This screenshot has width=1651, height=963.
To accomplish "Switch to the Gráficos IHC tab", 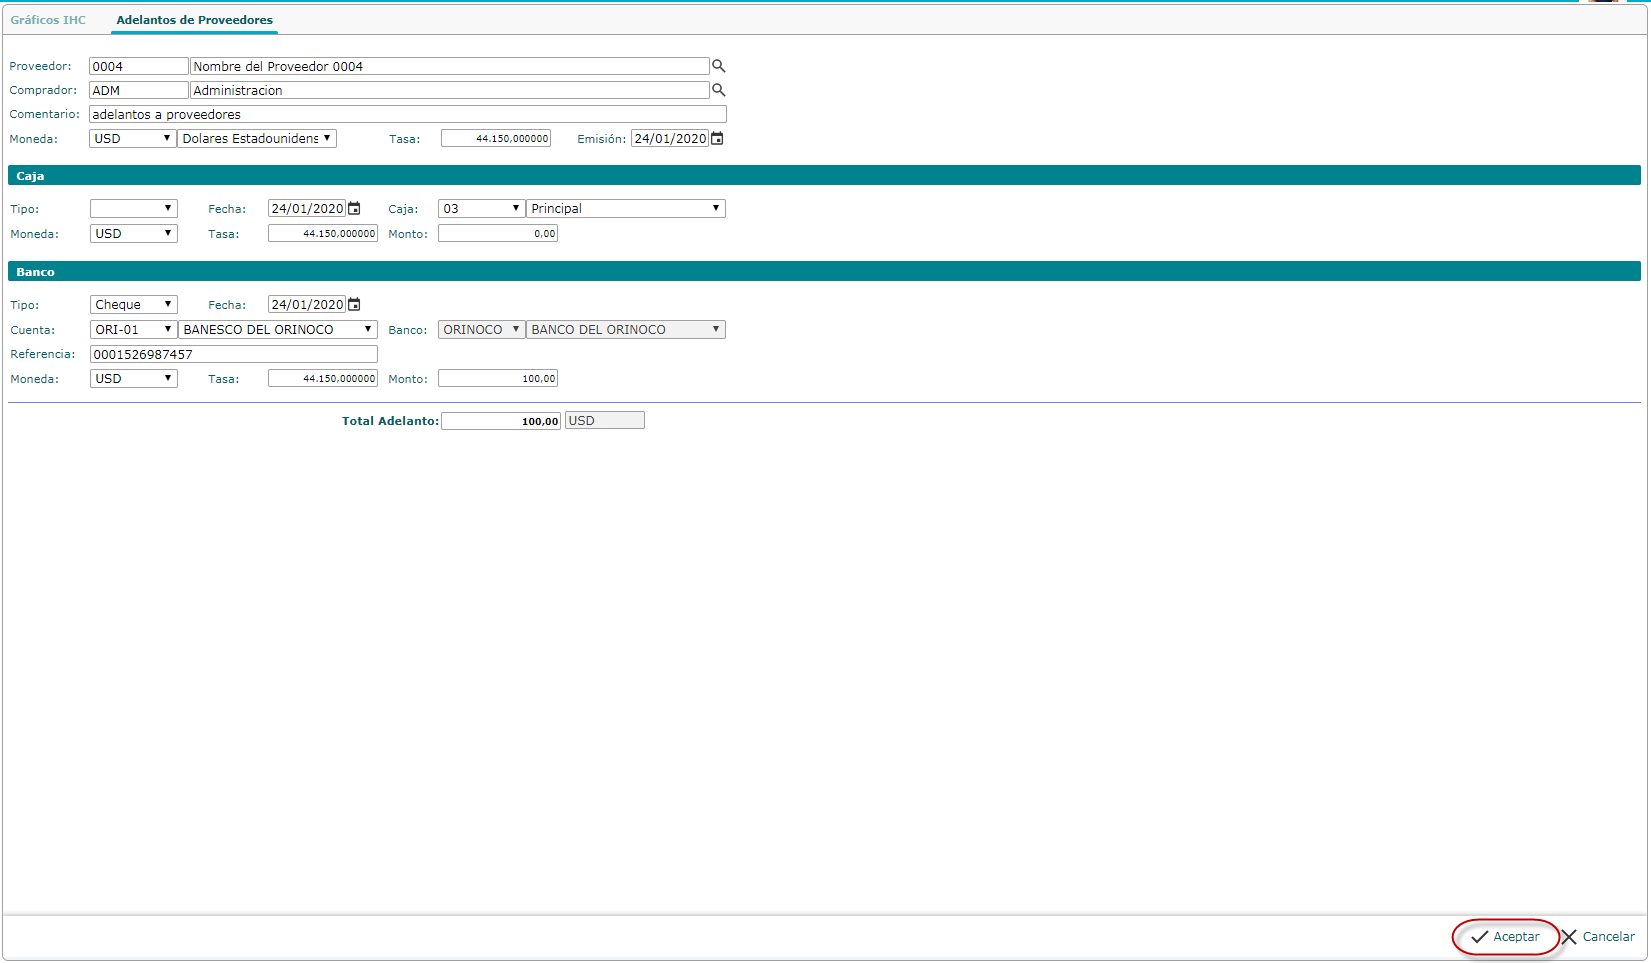I will point(48,20).
